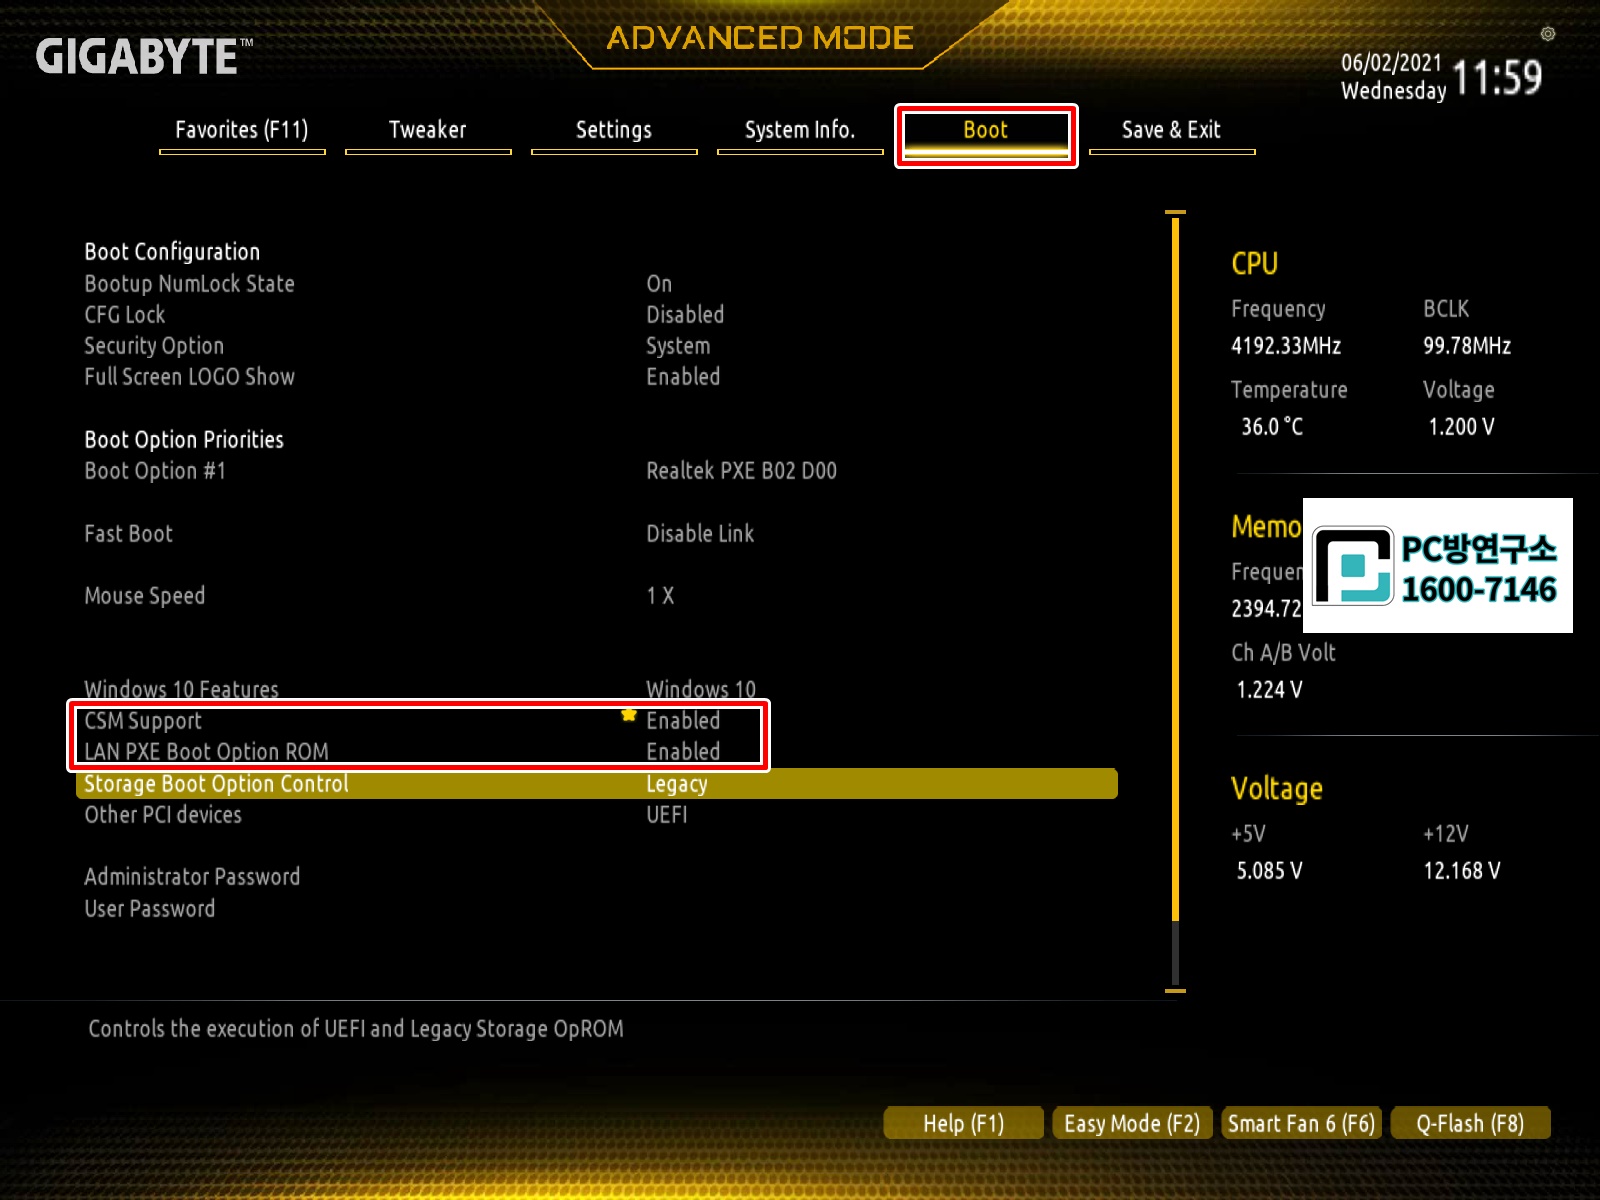1600x1200 pixels.
Task: Change Other PCI devices UEFI value
Action: point(667,815)
